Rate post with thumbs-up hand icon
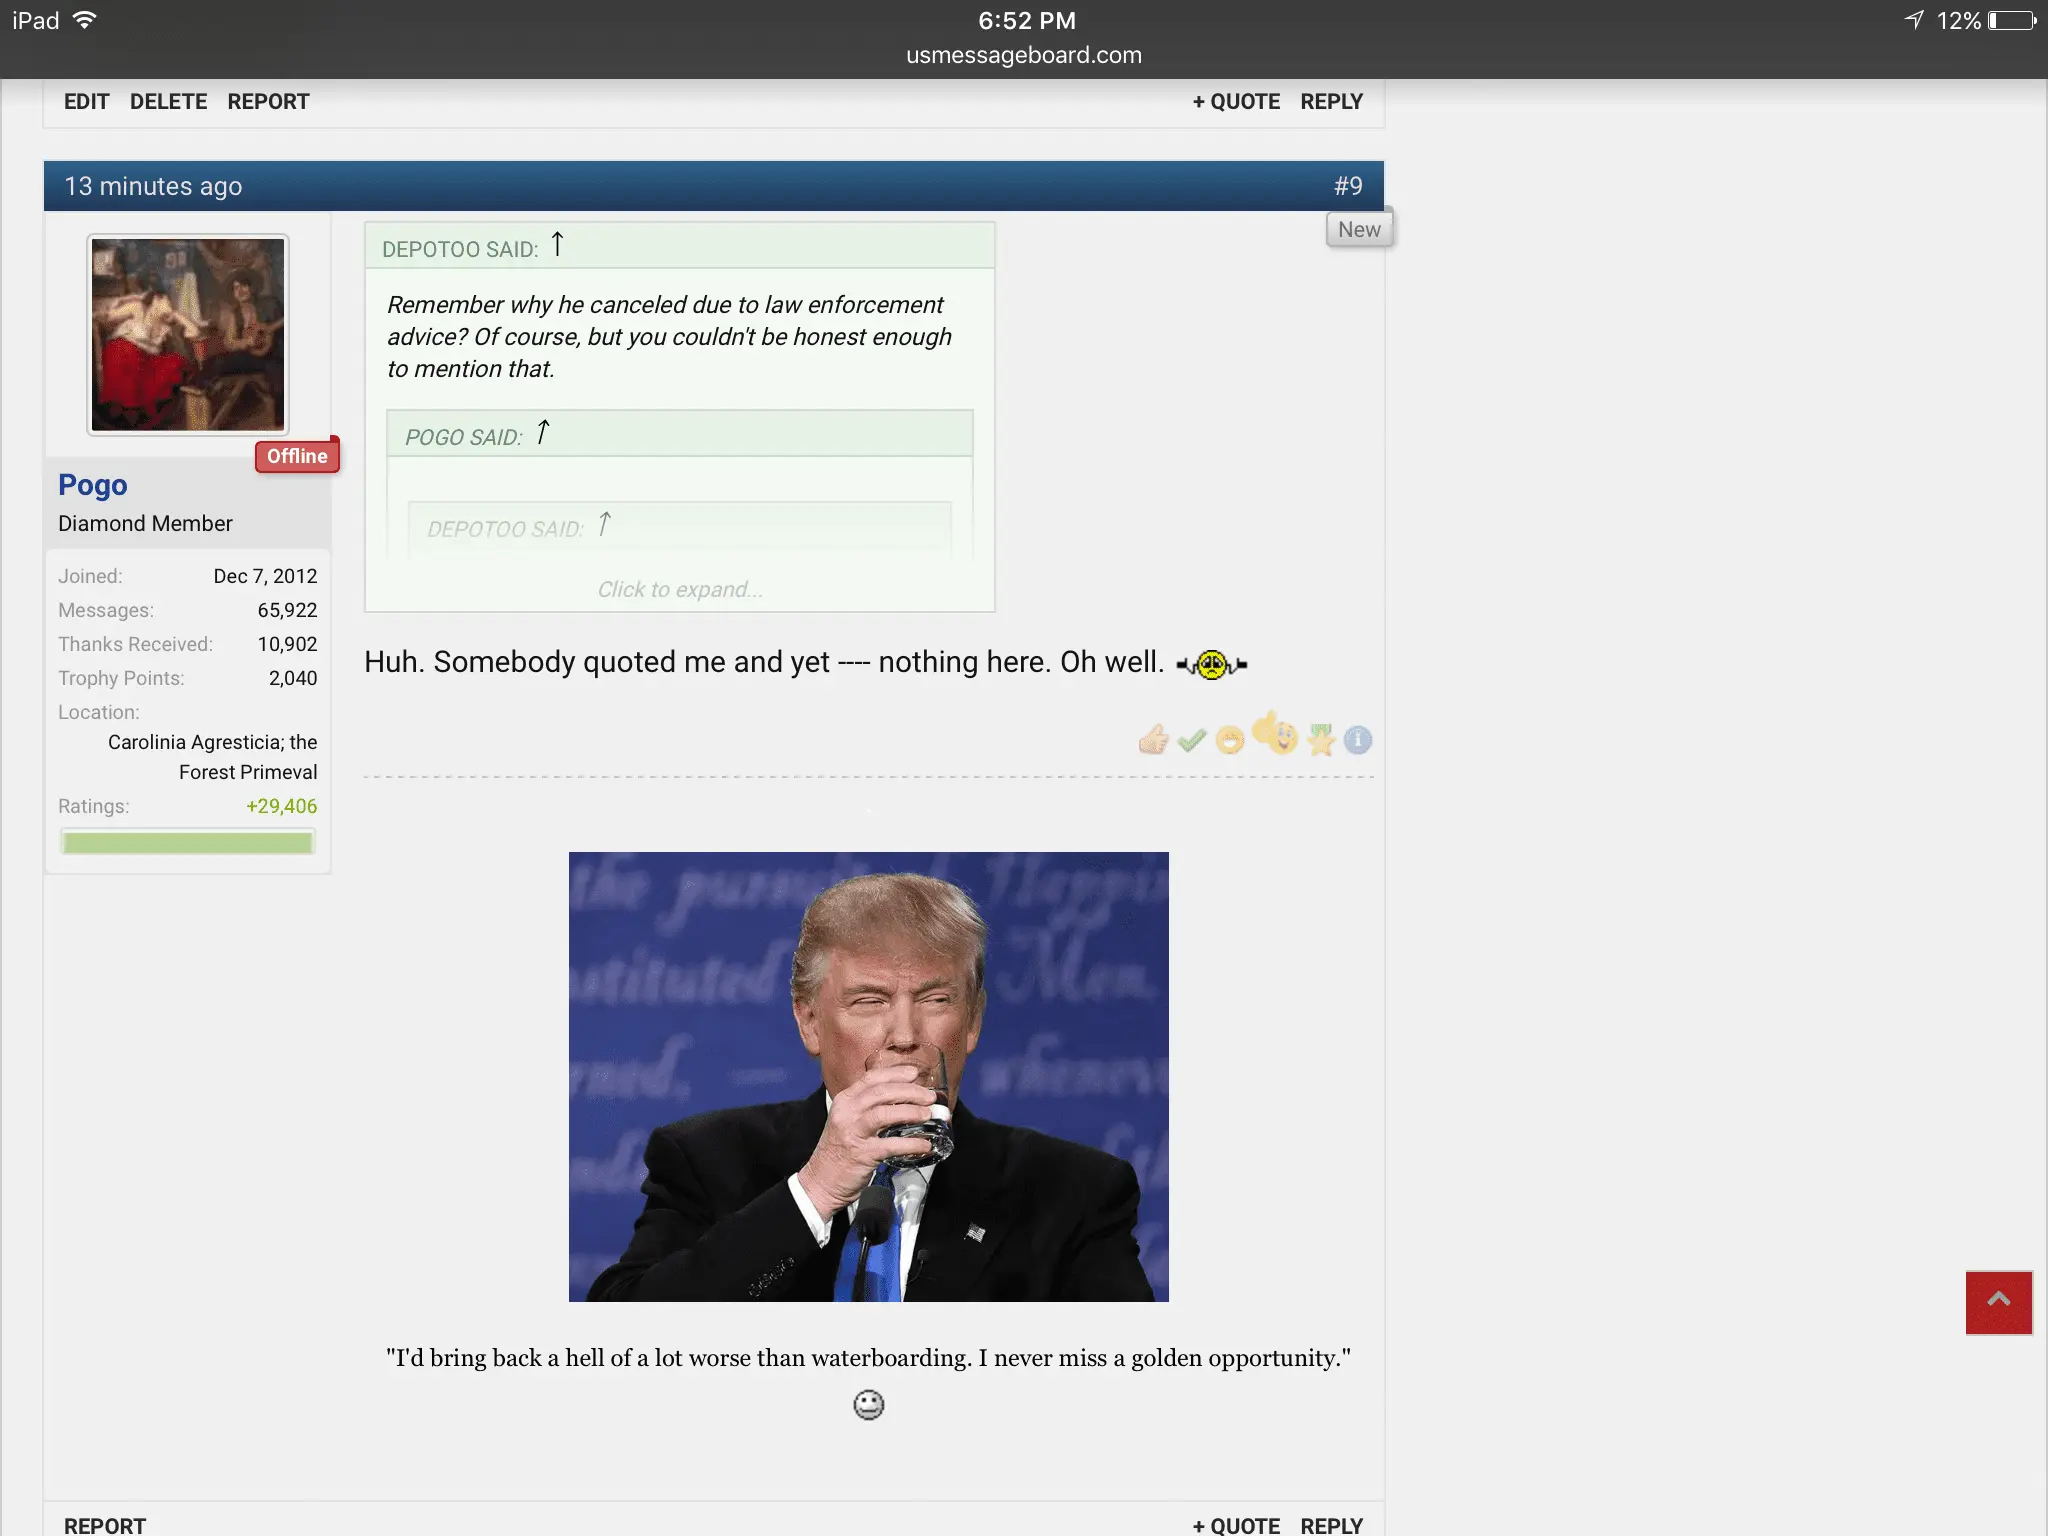 [x=1153, y=740]
